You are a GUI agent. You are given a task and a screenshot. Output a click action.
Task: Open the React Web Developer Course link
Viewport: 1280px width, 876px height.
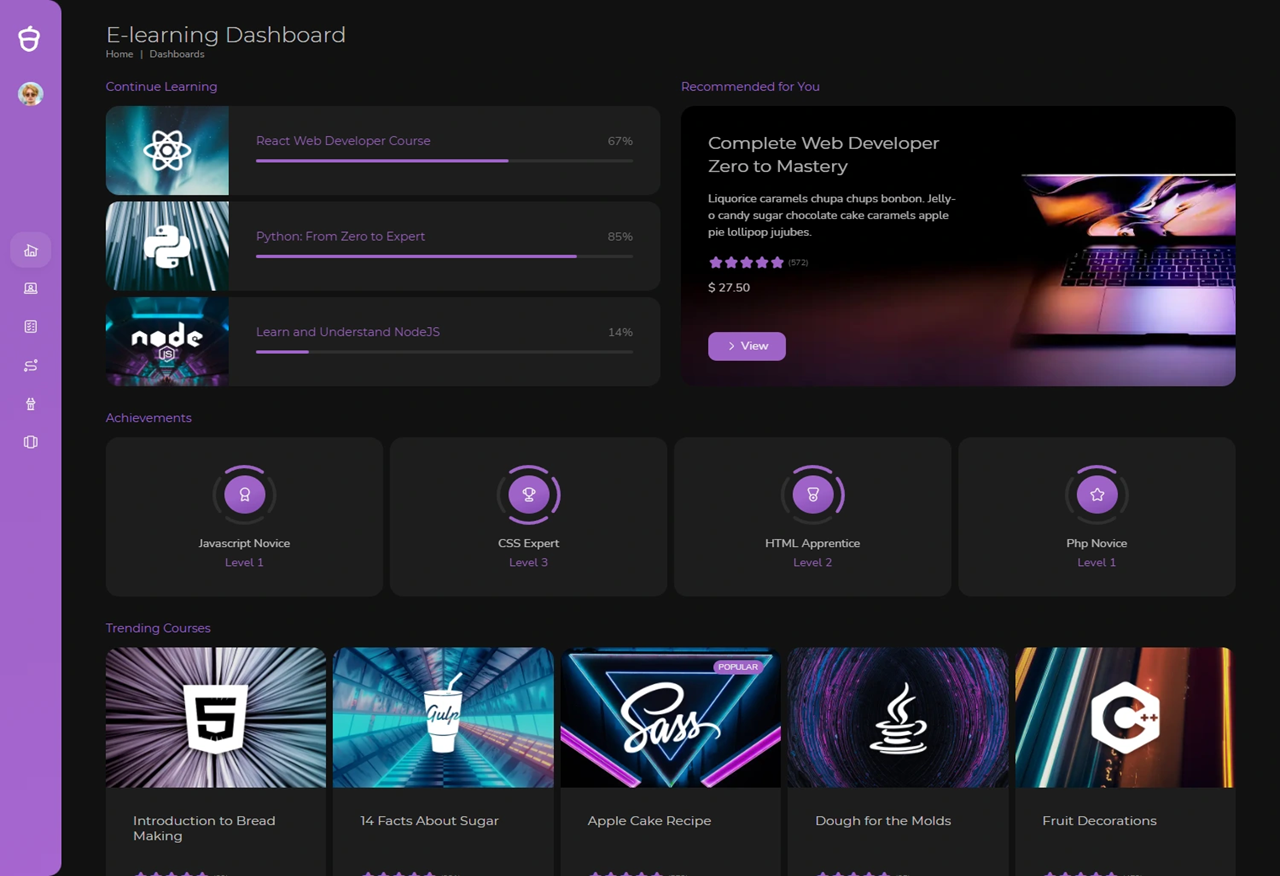(x=343, y=141)
